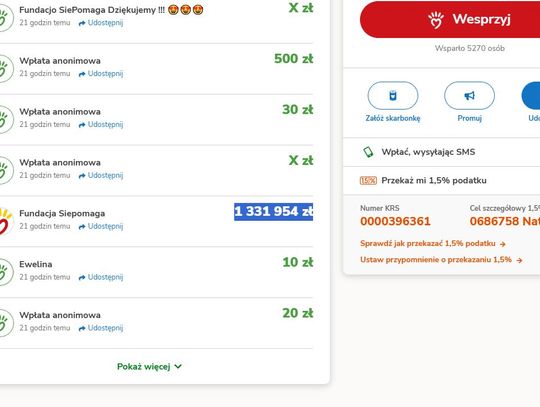
Task: Click the phone icon beside Wpłać SMS
Action: coord(368,152)
